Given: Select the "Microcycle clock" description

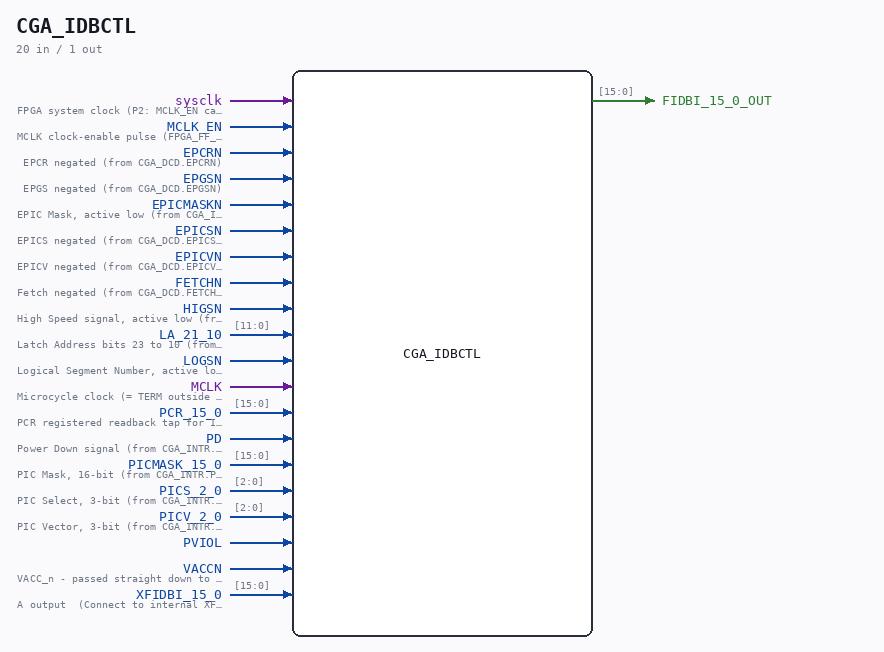Looking at the screenshot, I should (x=120, y=397).
